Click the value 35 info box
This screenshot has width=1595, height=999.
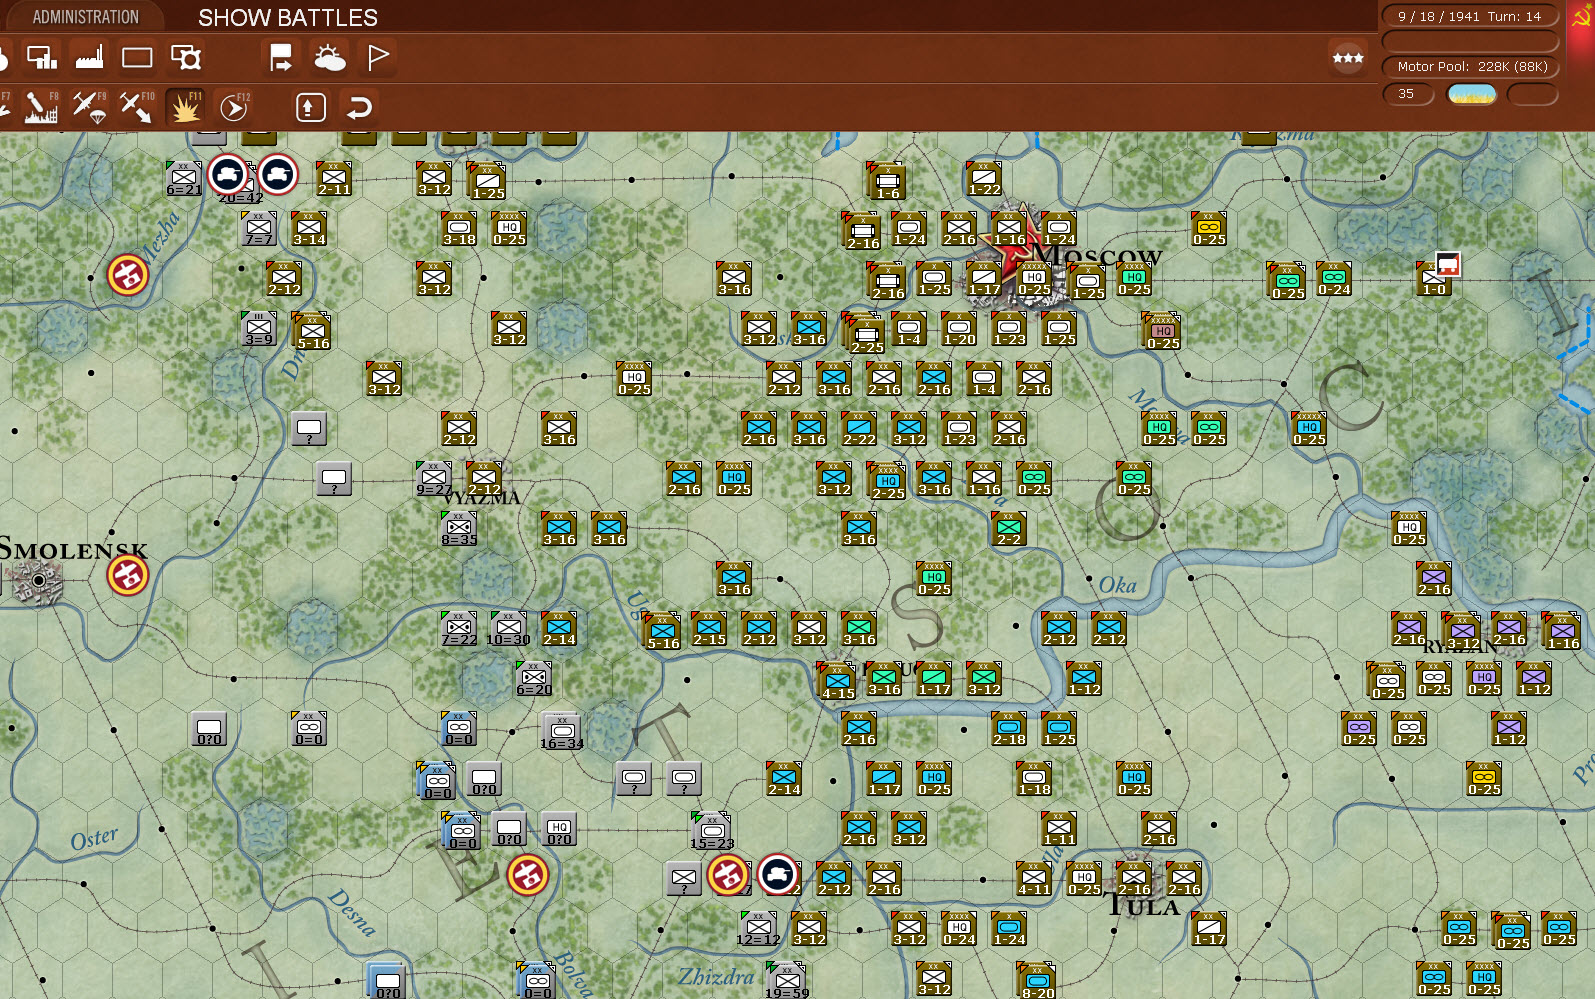(x=1408, y=94)
